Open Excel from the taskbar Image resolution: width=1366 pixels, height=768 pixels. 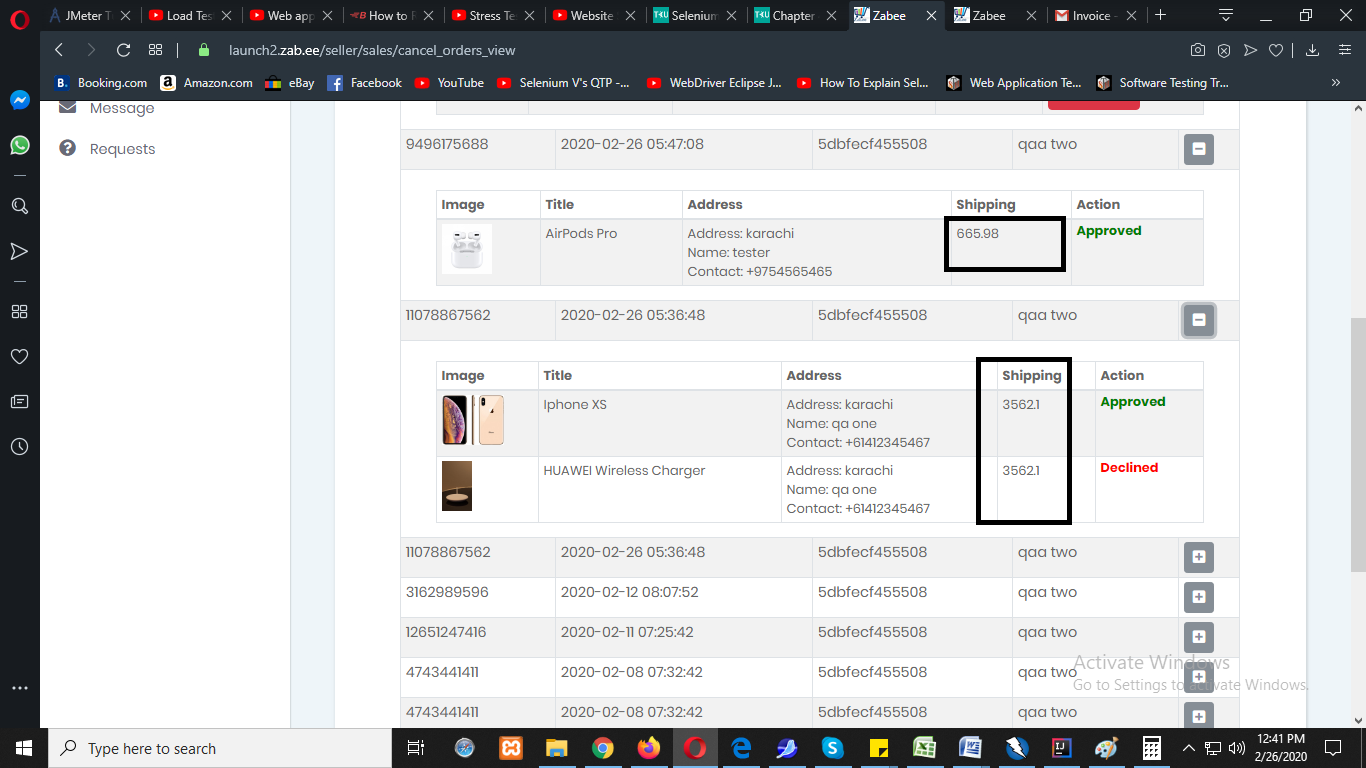pyautogui.click(x=924, y=748)
